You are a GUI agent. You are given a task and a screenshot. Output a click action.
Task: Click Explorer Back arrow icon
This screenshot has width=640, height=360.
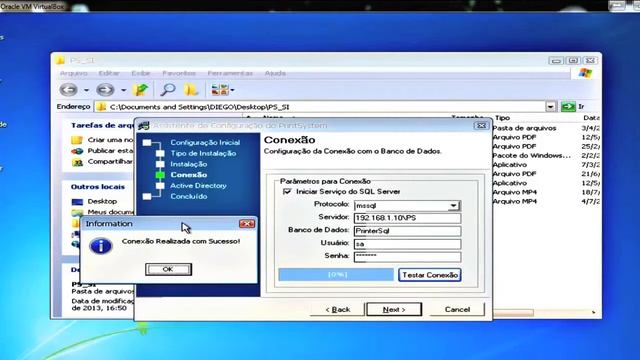coord(69,89)
